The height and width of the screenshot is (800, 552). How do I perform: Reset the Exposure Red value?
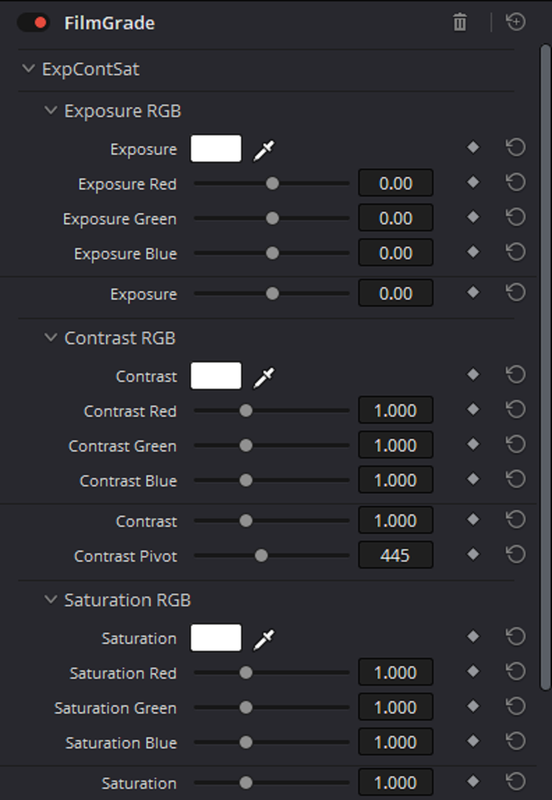click(x=516, y=183)
